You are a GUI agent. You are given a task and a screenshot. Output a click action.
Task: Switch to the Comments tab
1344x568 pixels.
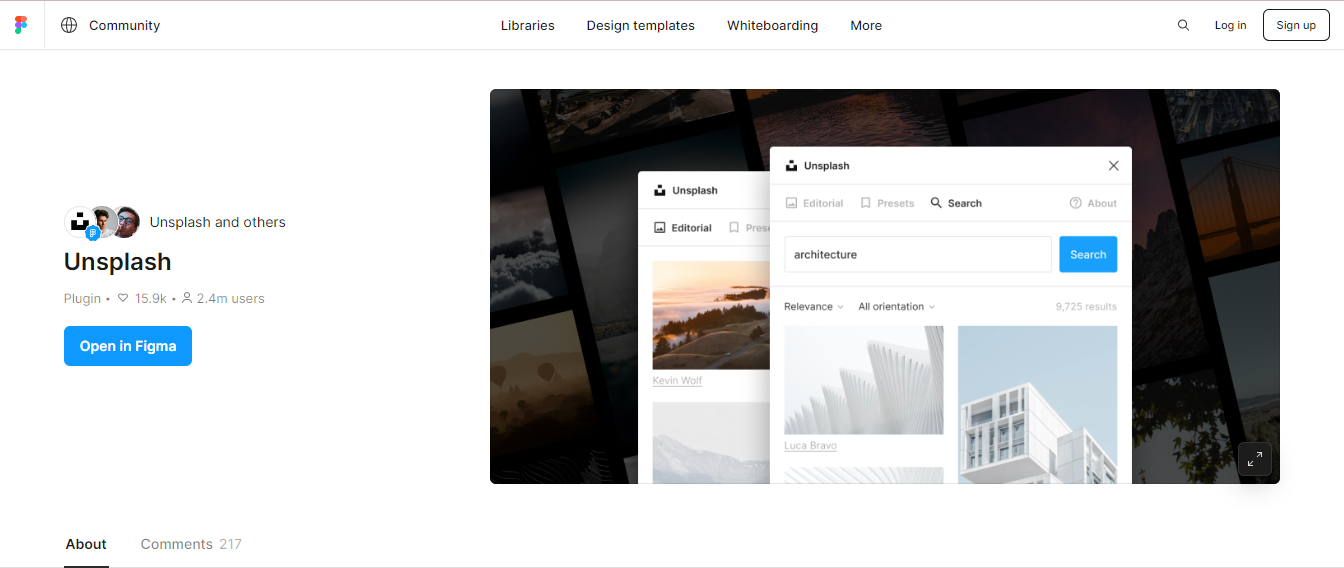pos(191,544)
